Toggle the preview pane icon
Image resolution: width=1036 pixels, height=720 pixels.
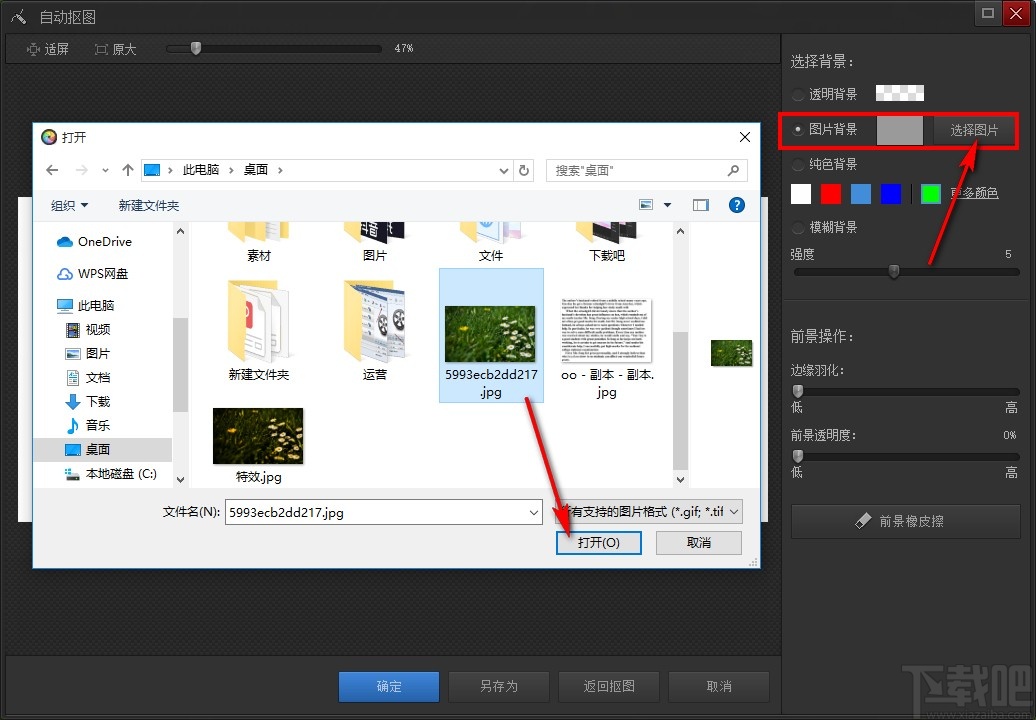[x=700, y=205]
